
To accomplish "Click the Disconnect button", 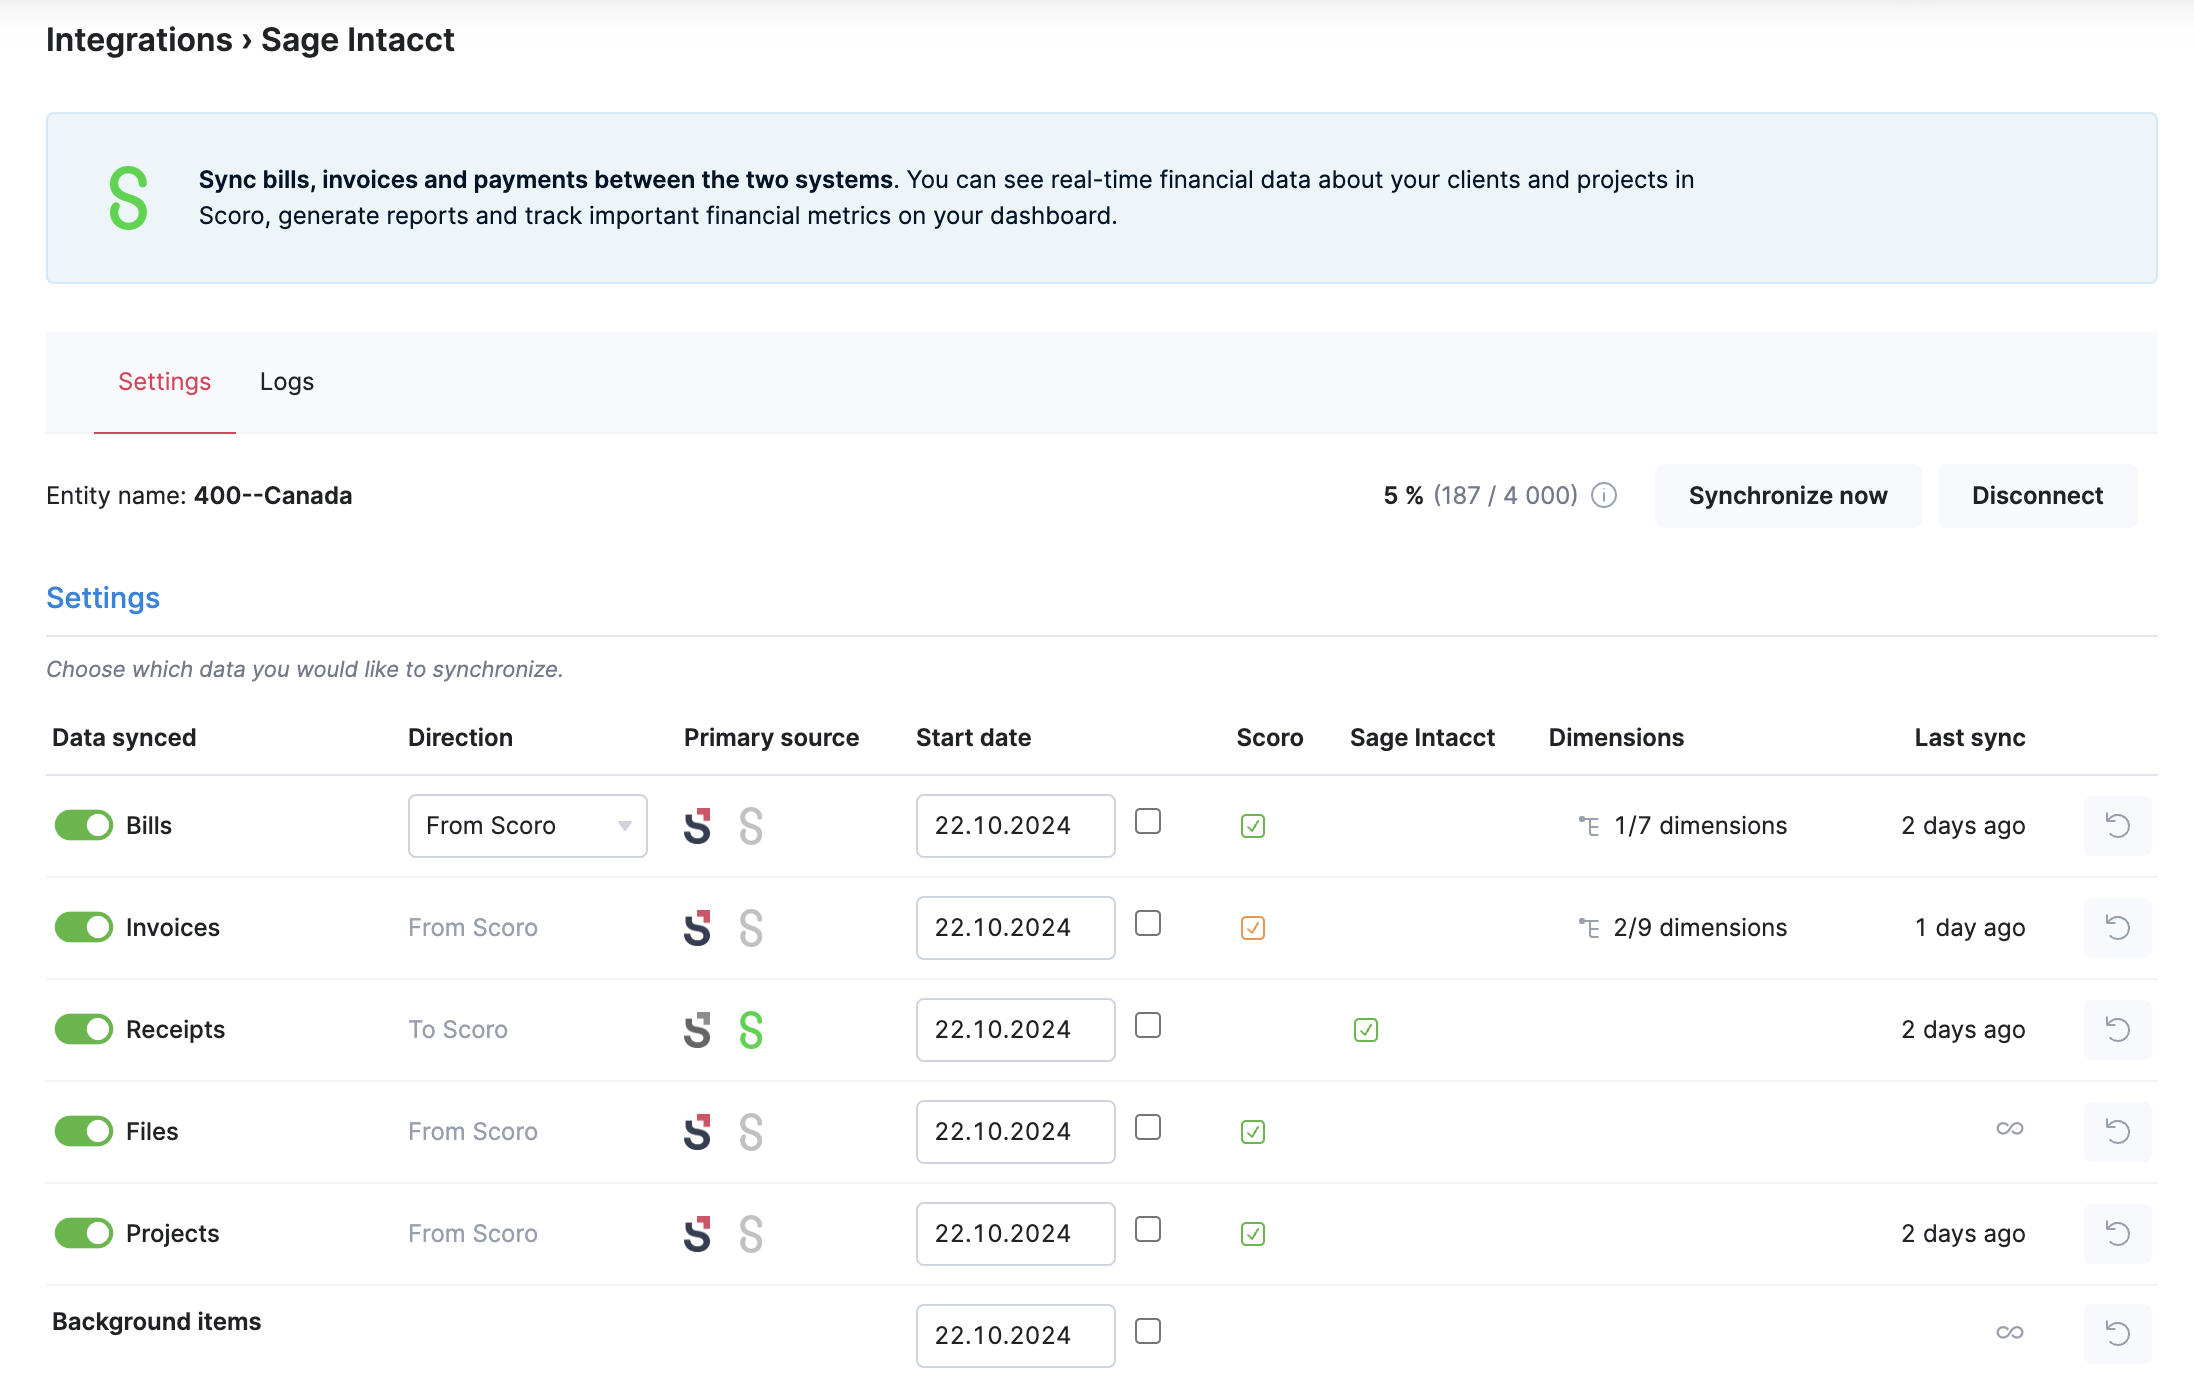I will [2037, 496].
